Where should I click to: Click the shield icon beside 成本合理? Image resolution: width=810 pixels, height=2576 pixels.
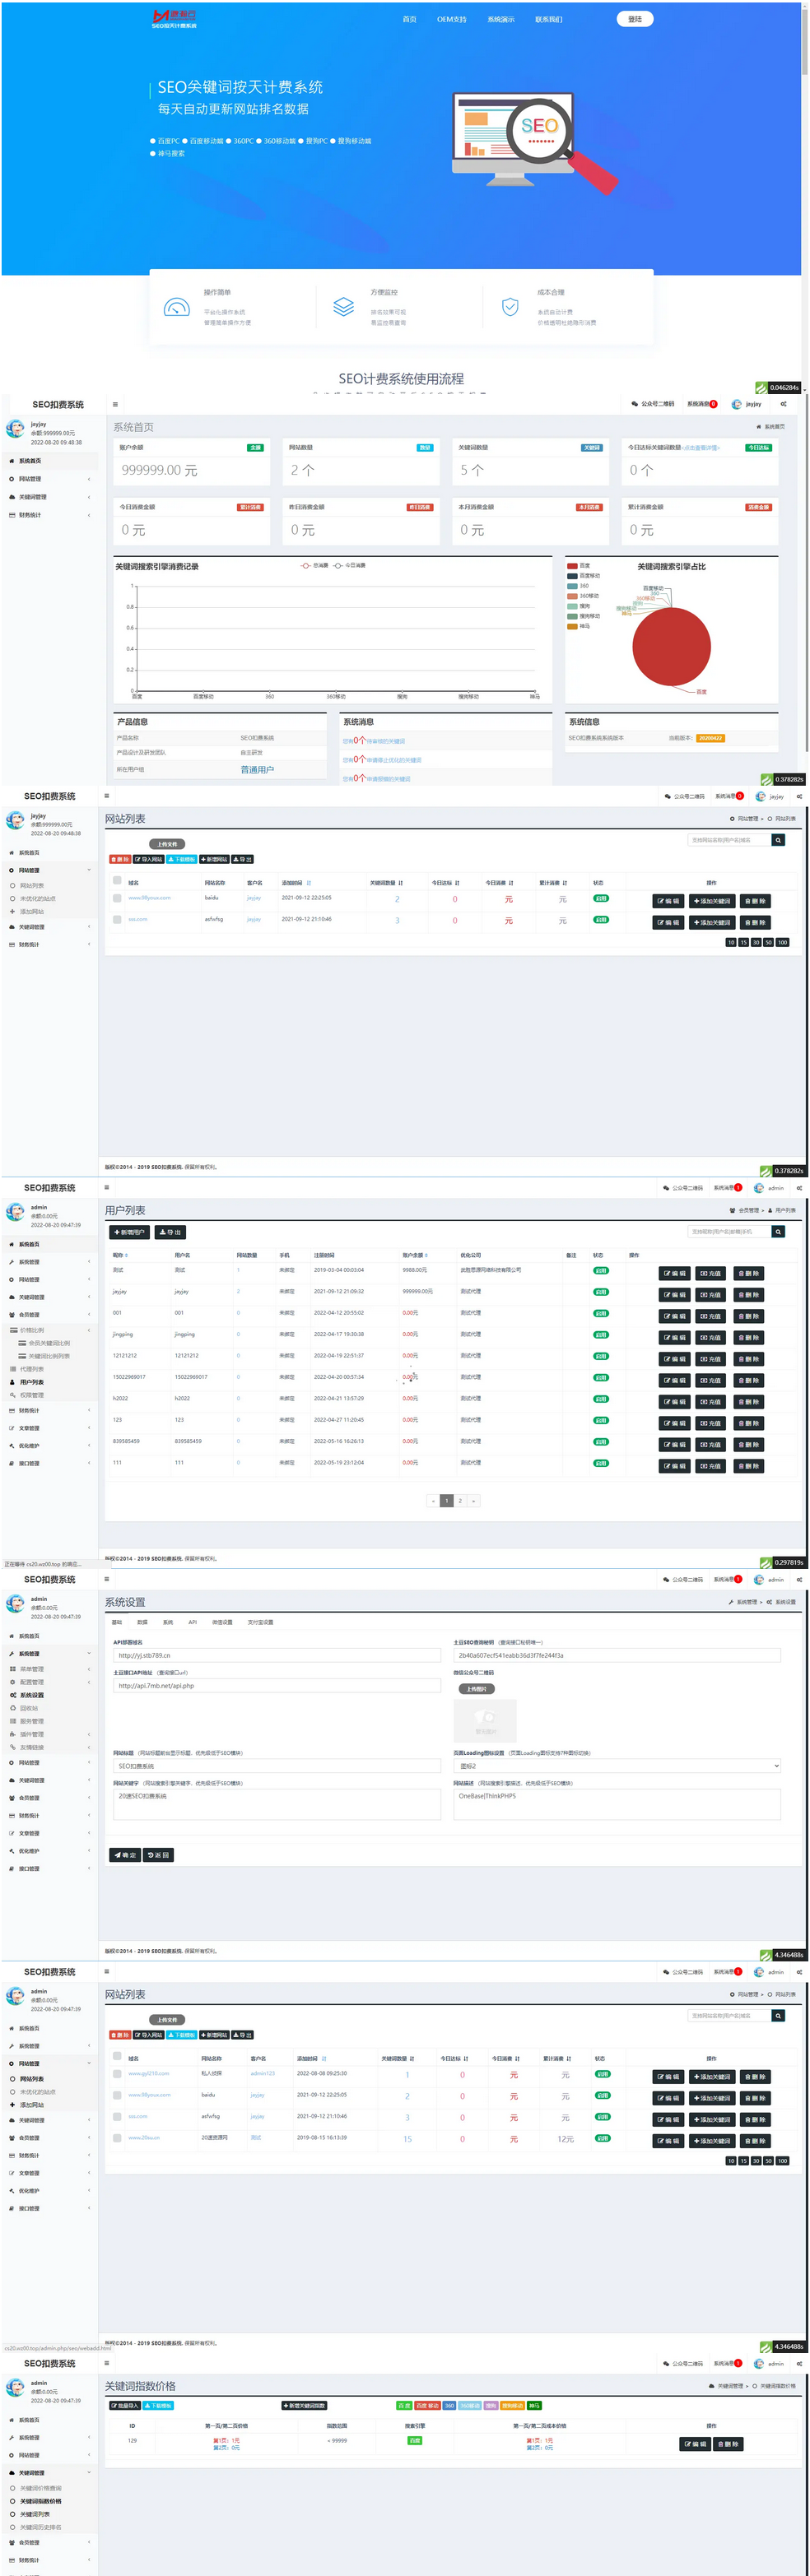click(510, 307)
